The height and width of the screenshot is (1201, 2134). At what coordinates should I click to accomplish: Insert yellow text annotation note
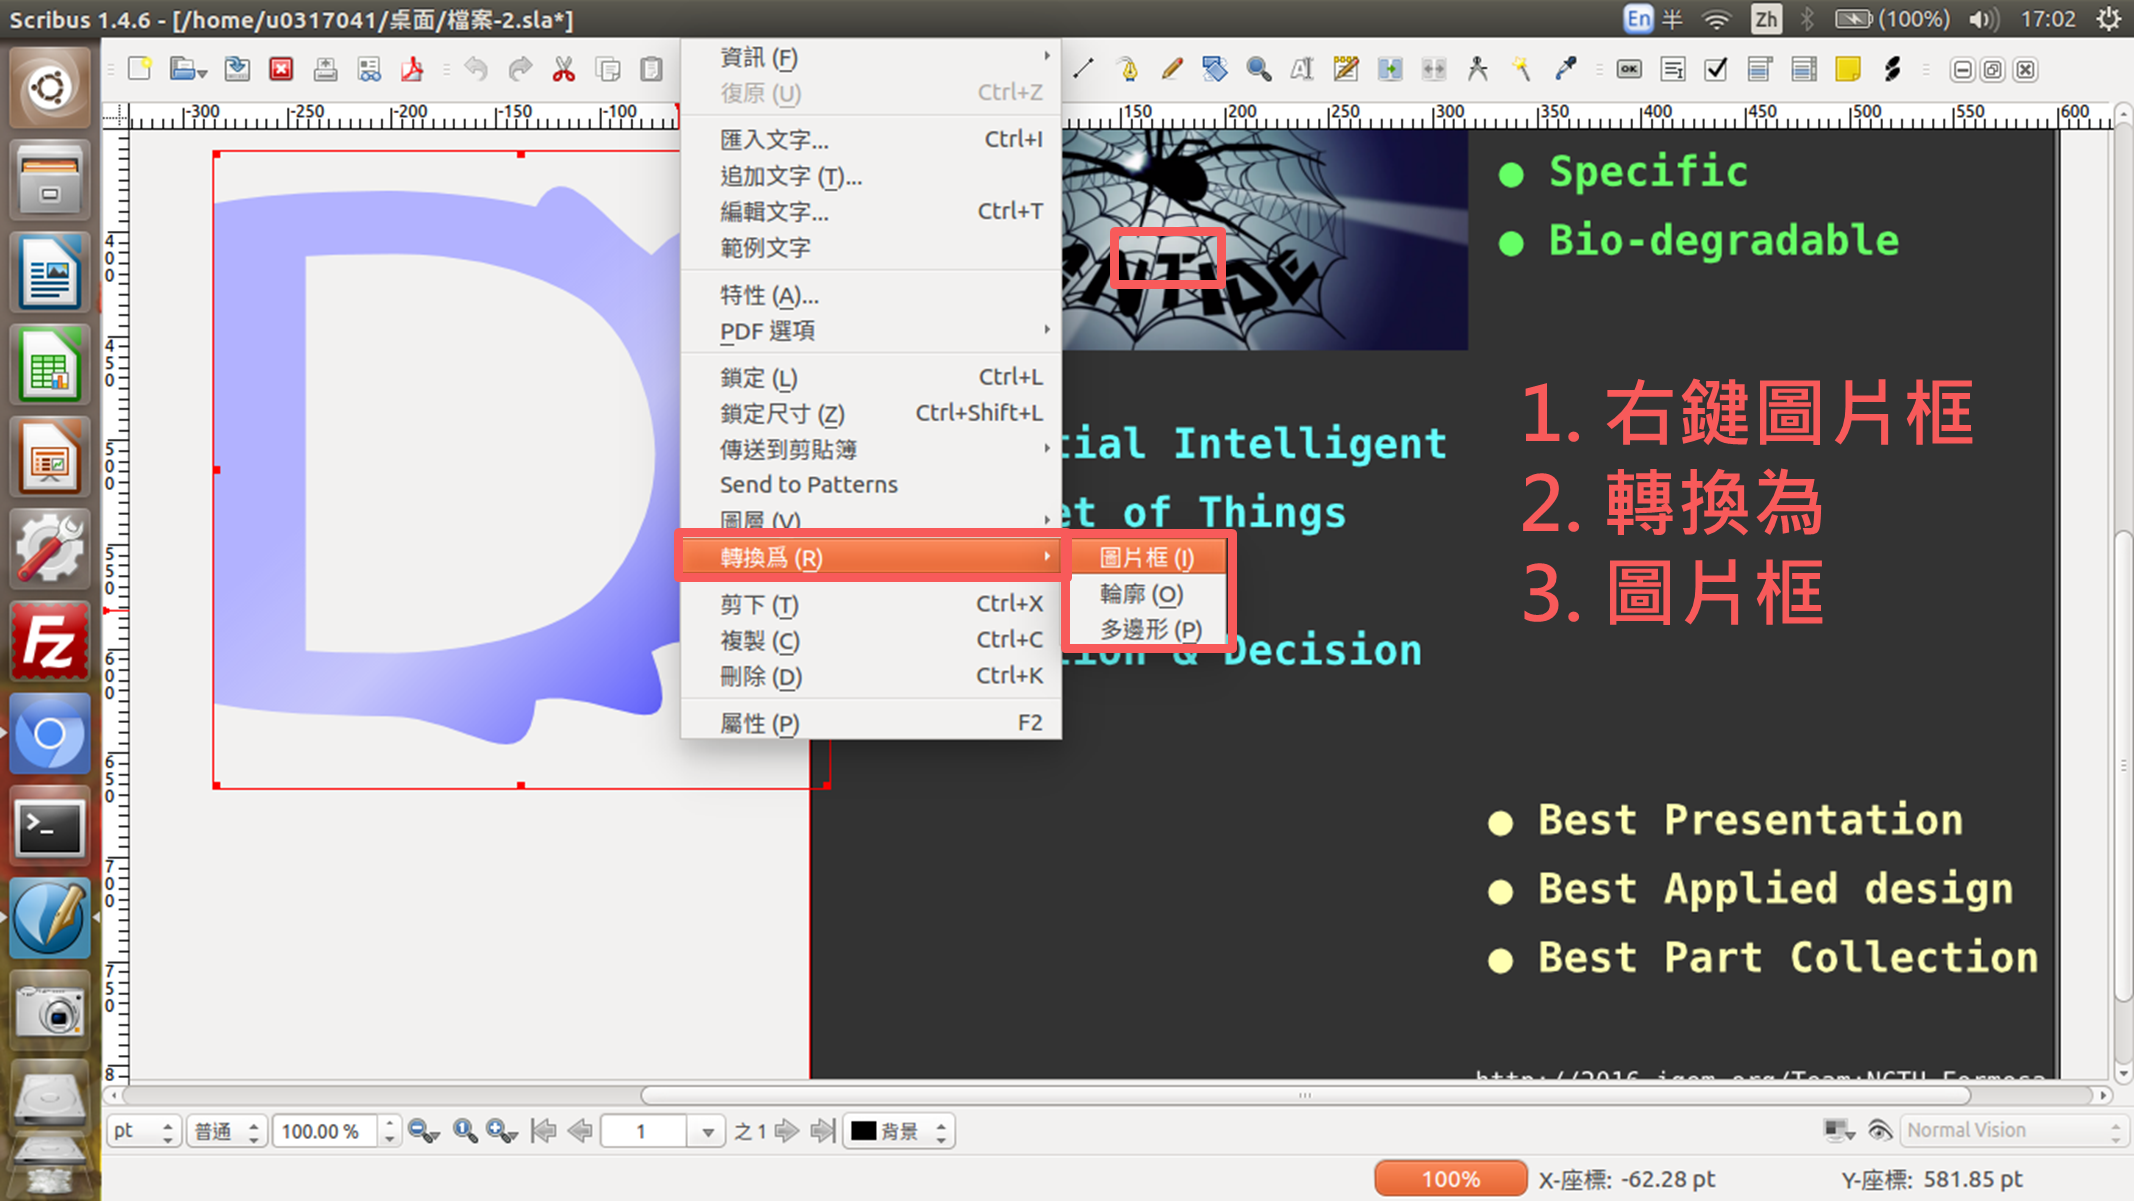[x=1848, y=69]
